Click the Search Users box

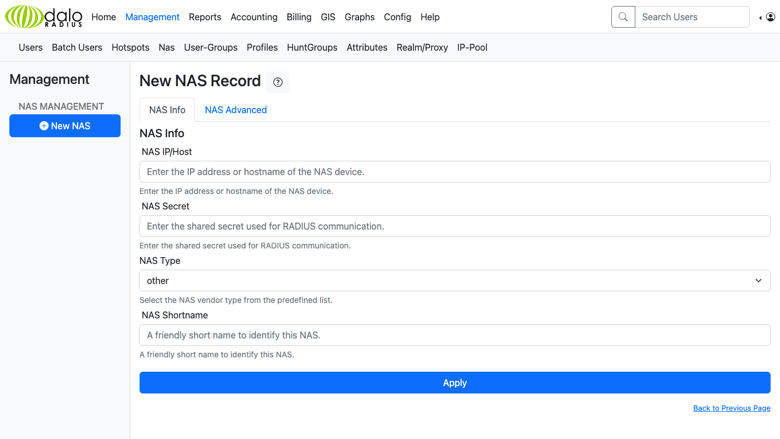(692, 17)
